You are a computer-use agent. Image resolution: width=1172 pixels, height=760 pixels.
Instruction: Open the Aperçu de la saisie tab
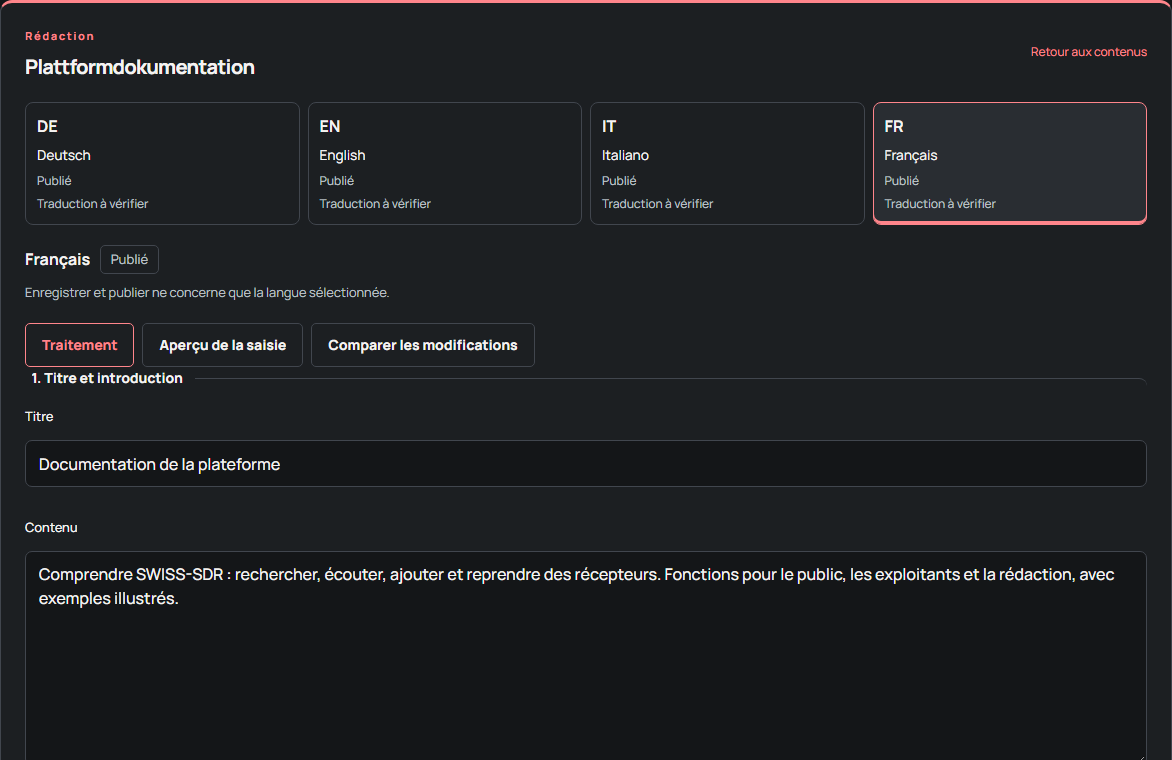coord(223,345)
